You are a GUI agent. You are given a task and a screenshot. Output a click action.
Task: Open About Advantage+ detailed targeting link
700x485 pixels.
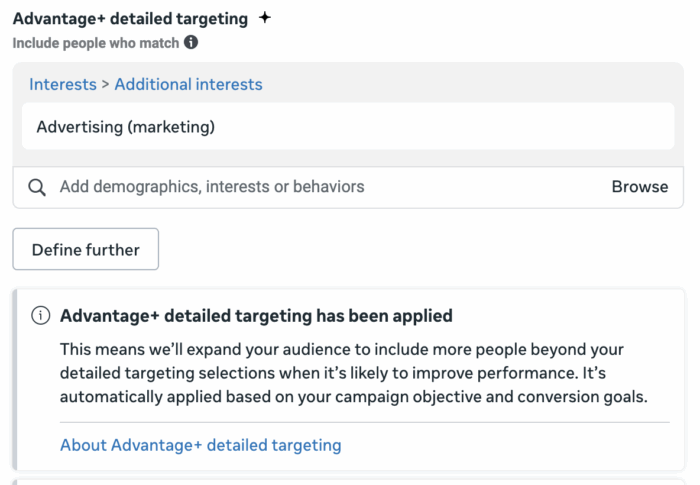[200, 445]
